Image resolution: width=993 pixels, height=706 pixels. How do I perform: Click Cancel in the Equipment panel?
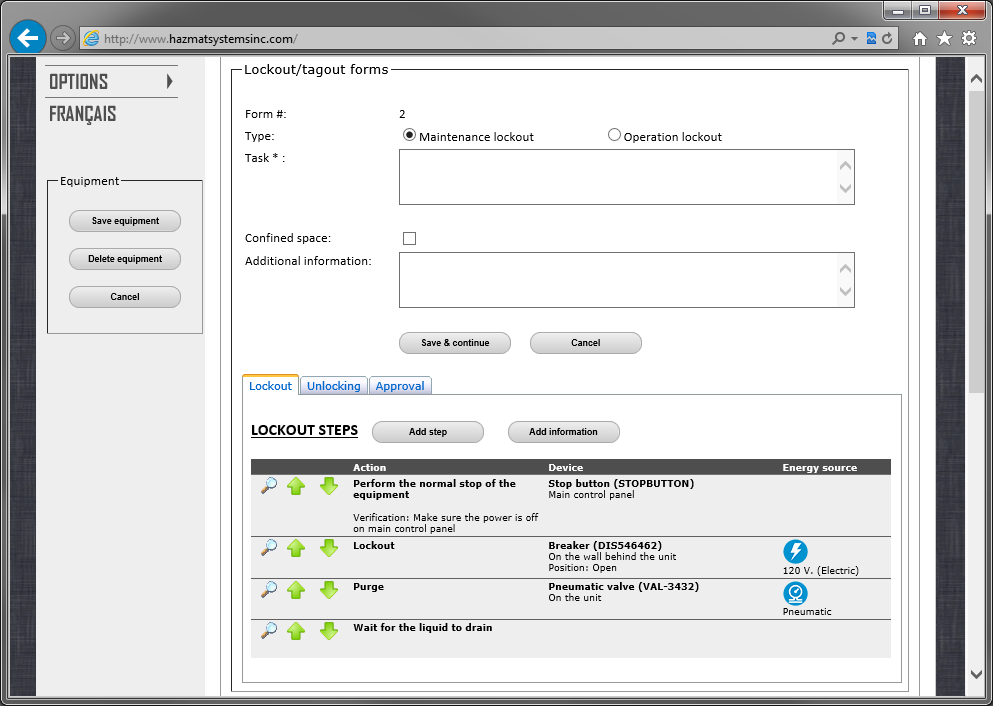pos(125,297)
